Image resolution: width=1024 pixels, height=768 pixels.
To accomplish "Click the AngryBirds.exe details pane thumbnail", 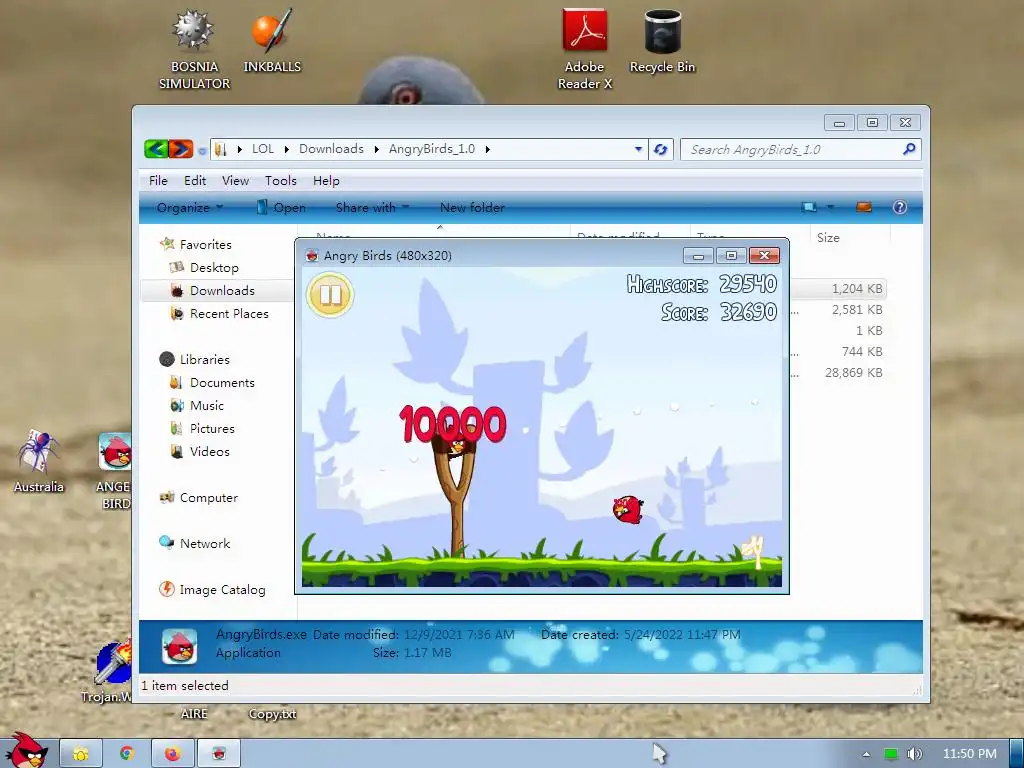I will coord(180,647).
